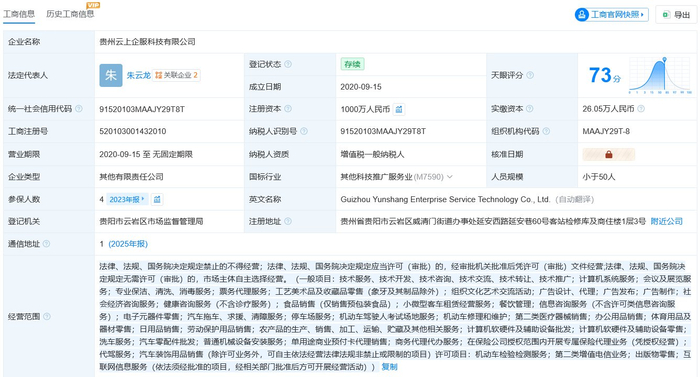Click the 天眼评分 score distribution chart
This screenshot has width=700, height=377.
pos(660,75)
